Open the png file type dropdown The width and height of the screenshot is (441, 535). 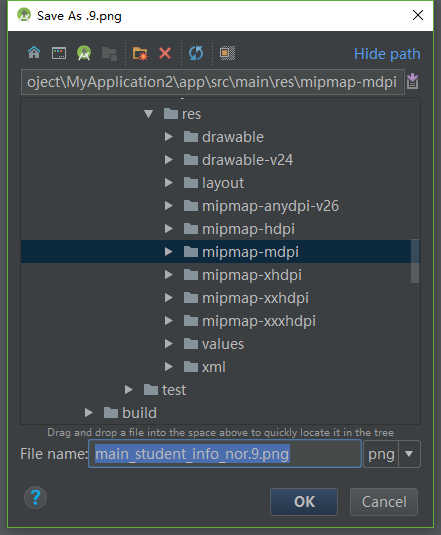(x=409, y=454)
